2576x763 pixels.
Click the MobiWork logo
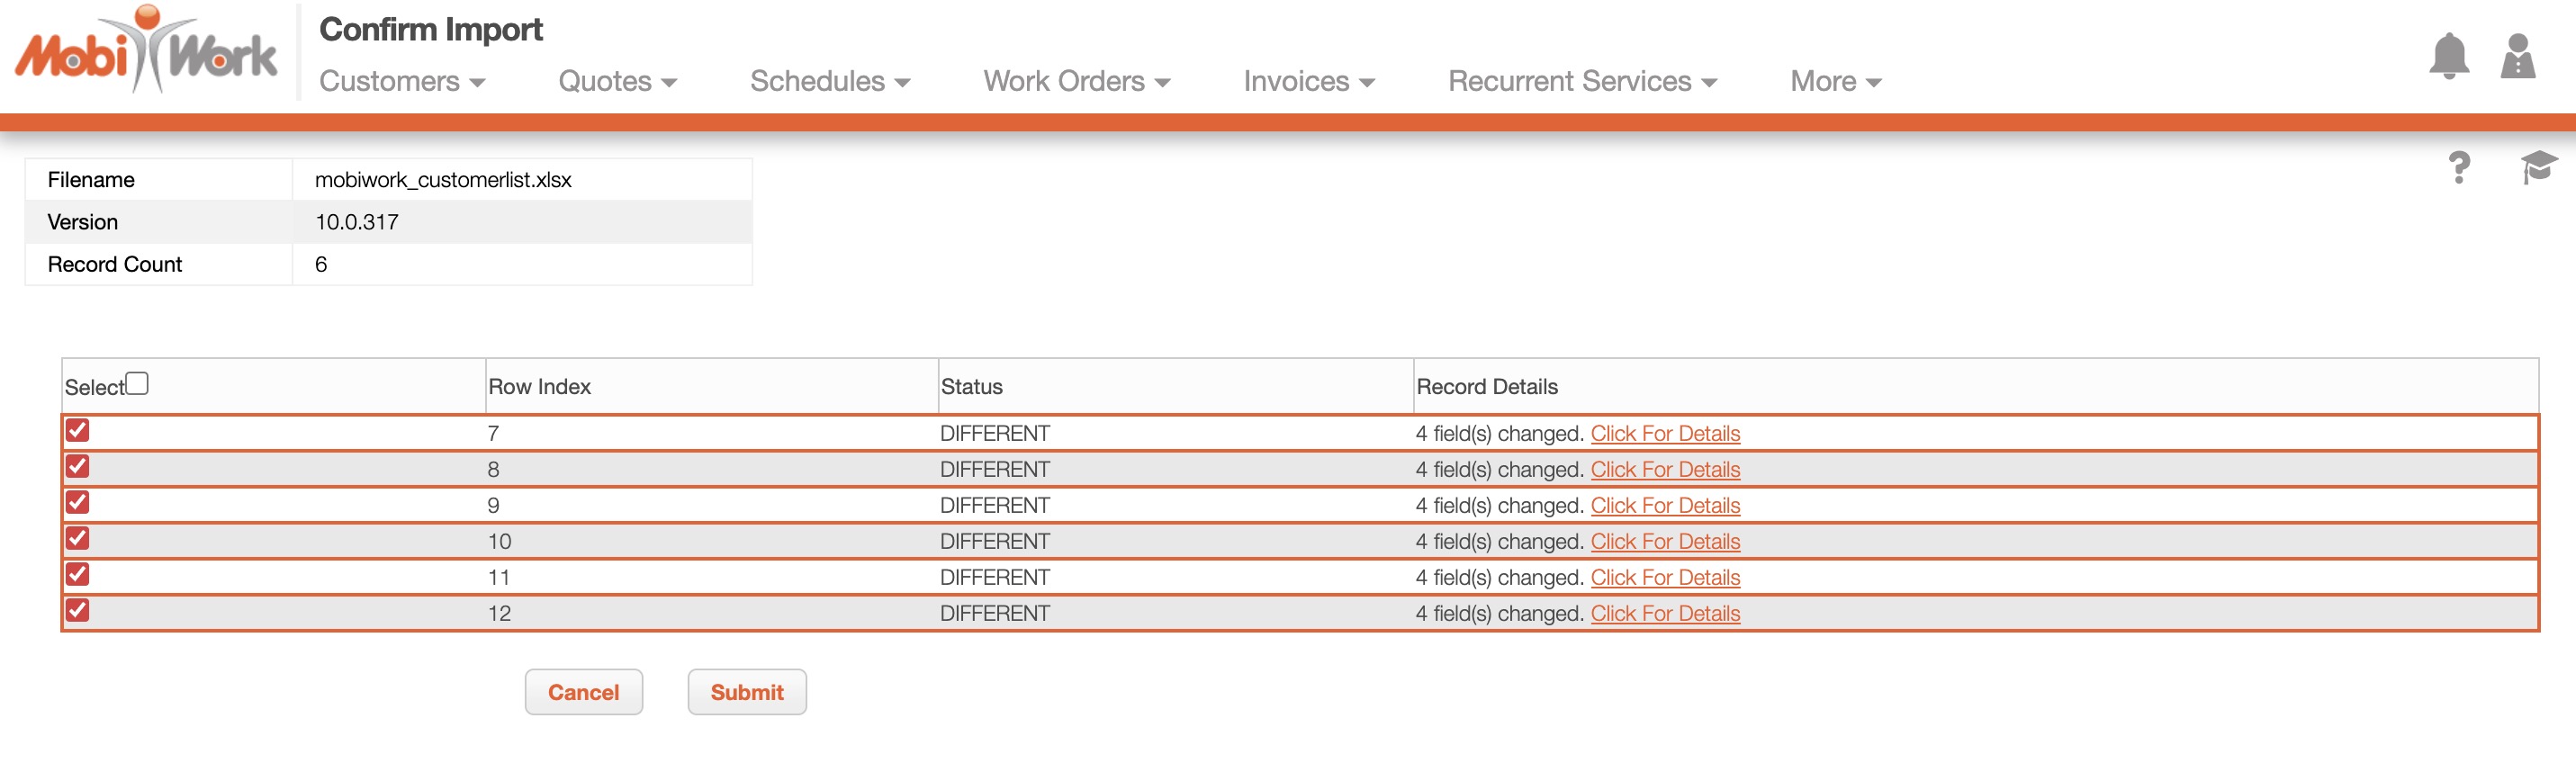[x=146, y=52]
